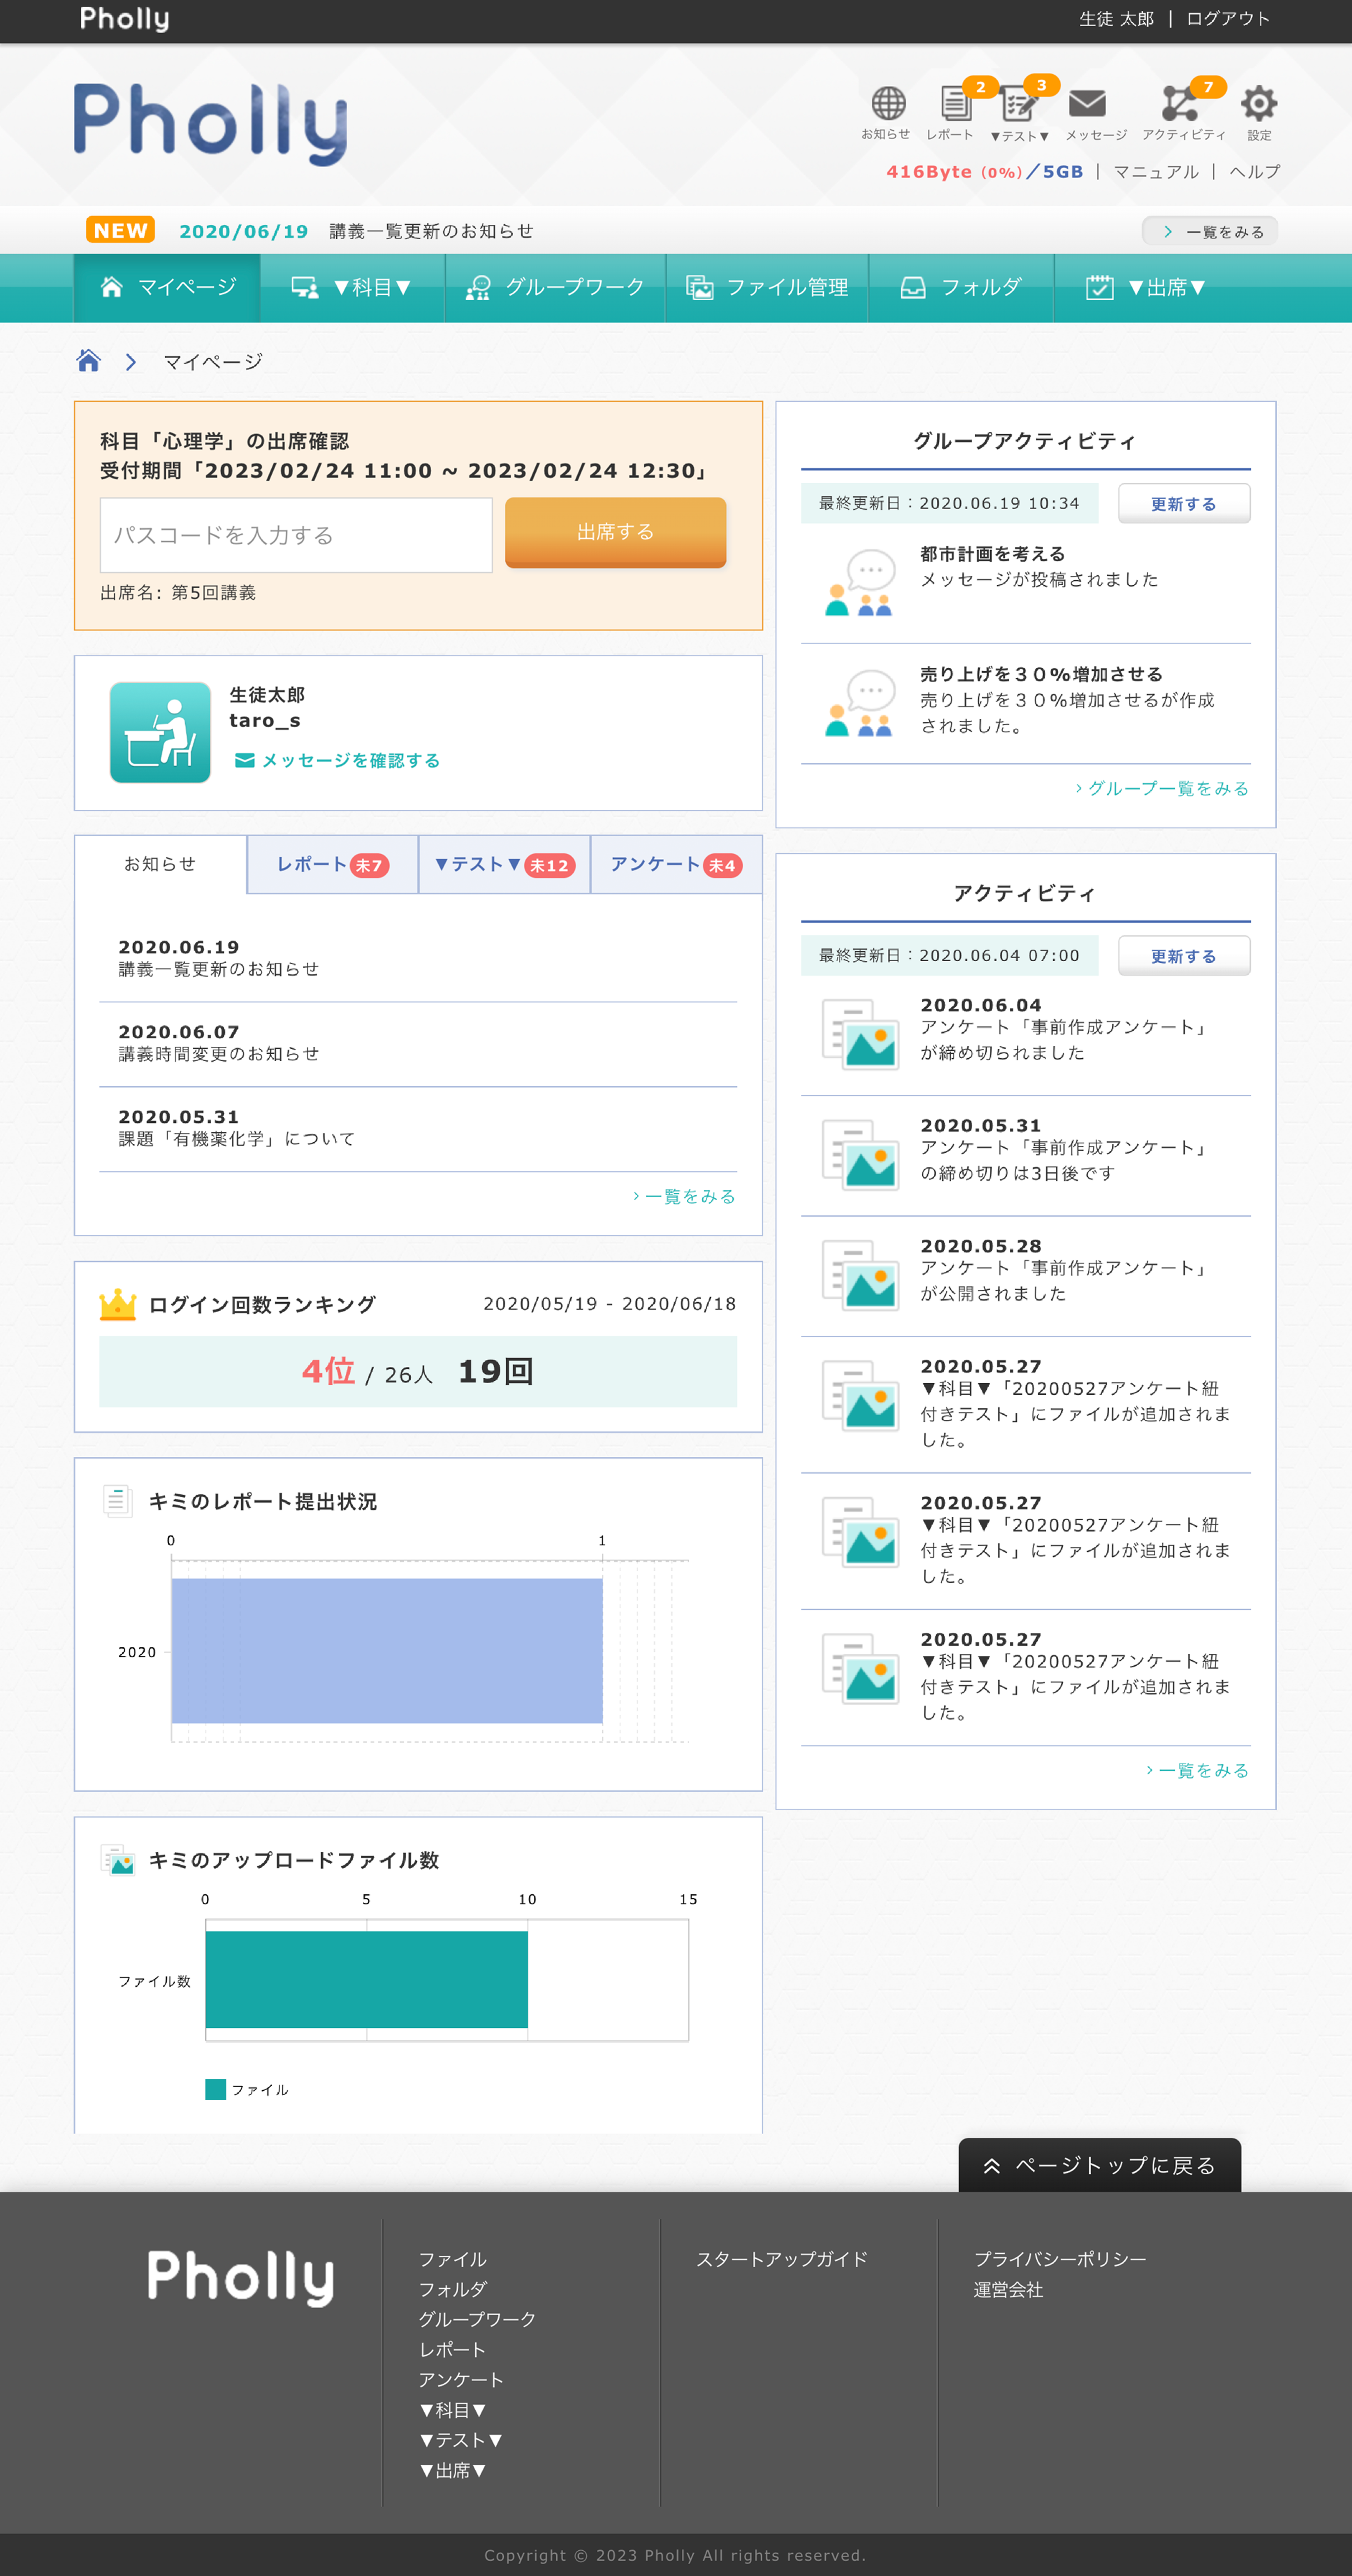Click the ページトップに戻る button
Image resolution: width=1352 pixels, height=2576 pixels.
pos(1099,2165)
